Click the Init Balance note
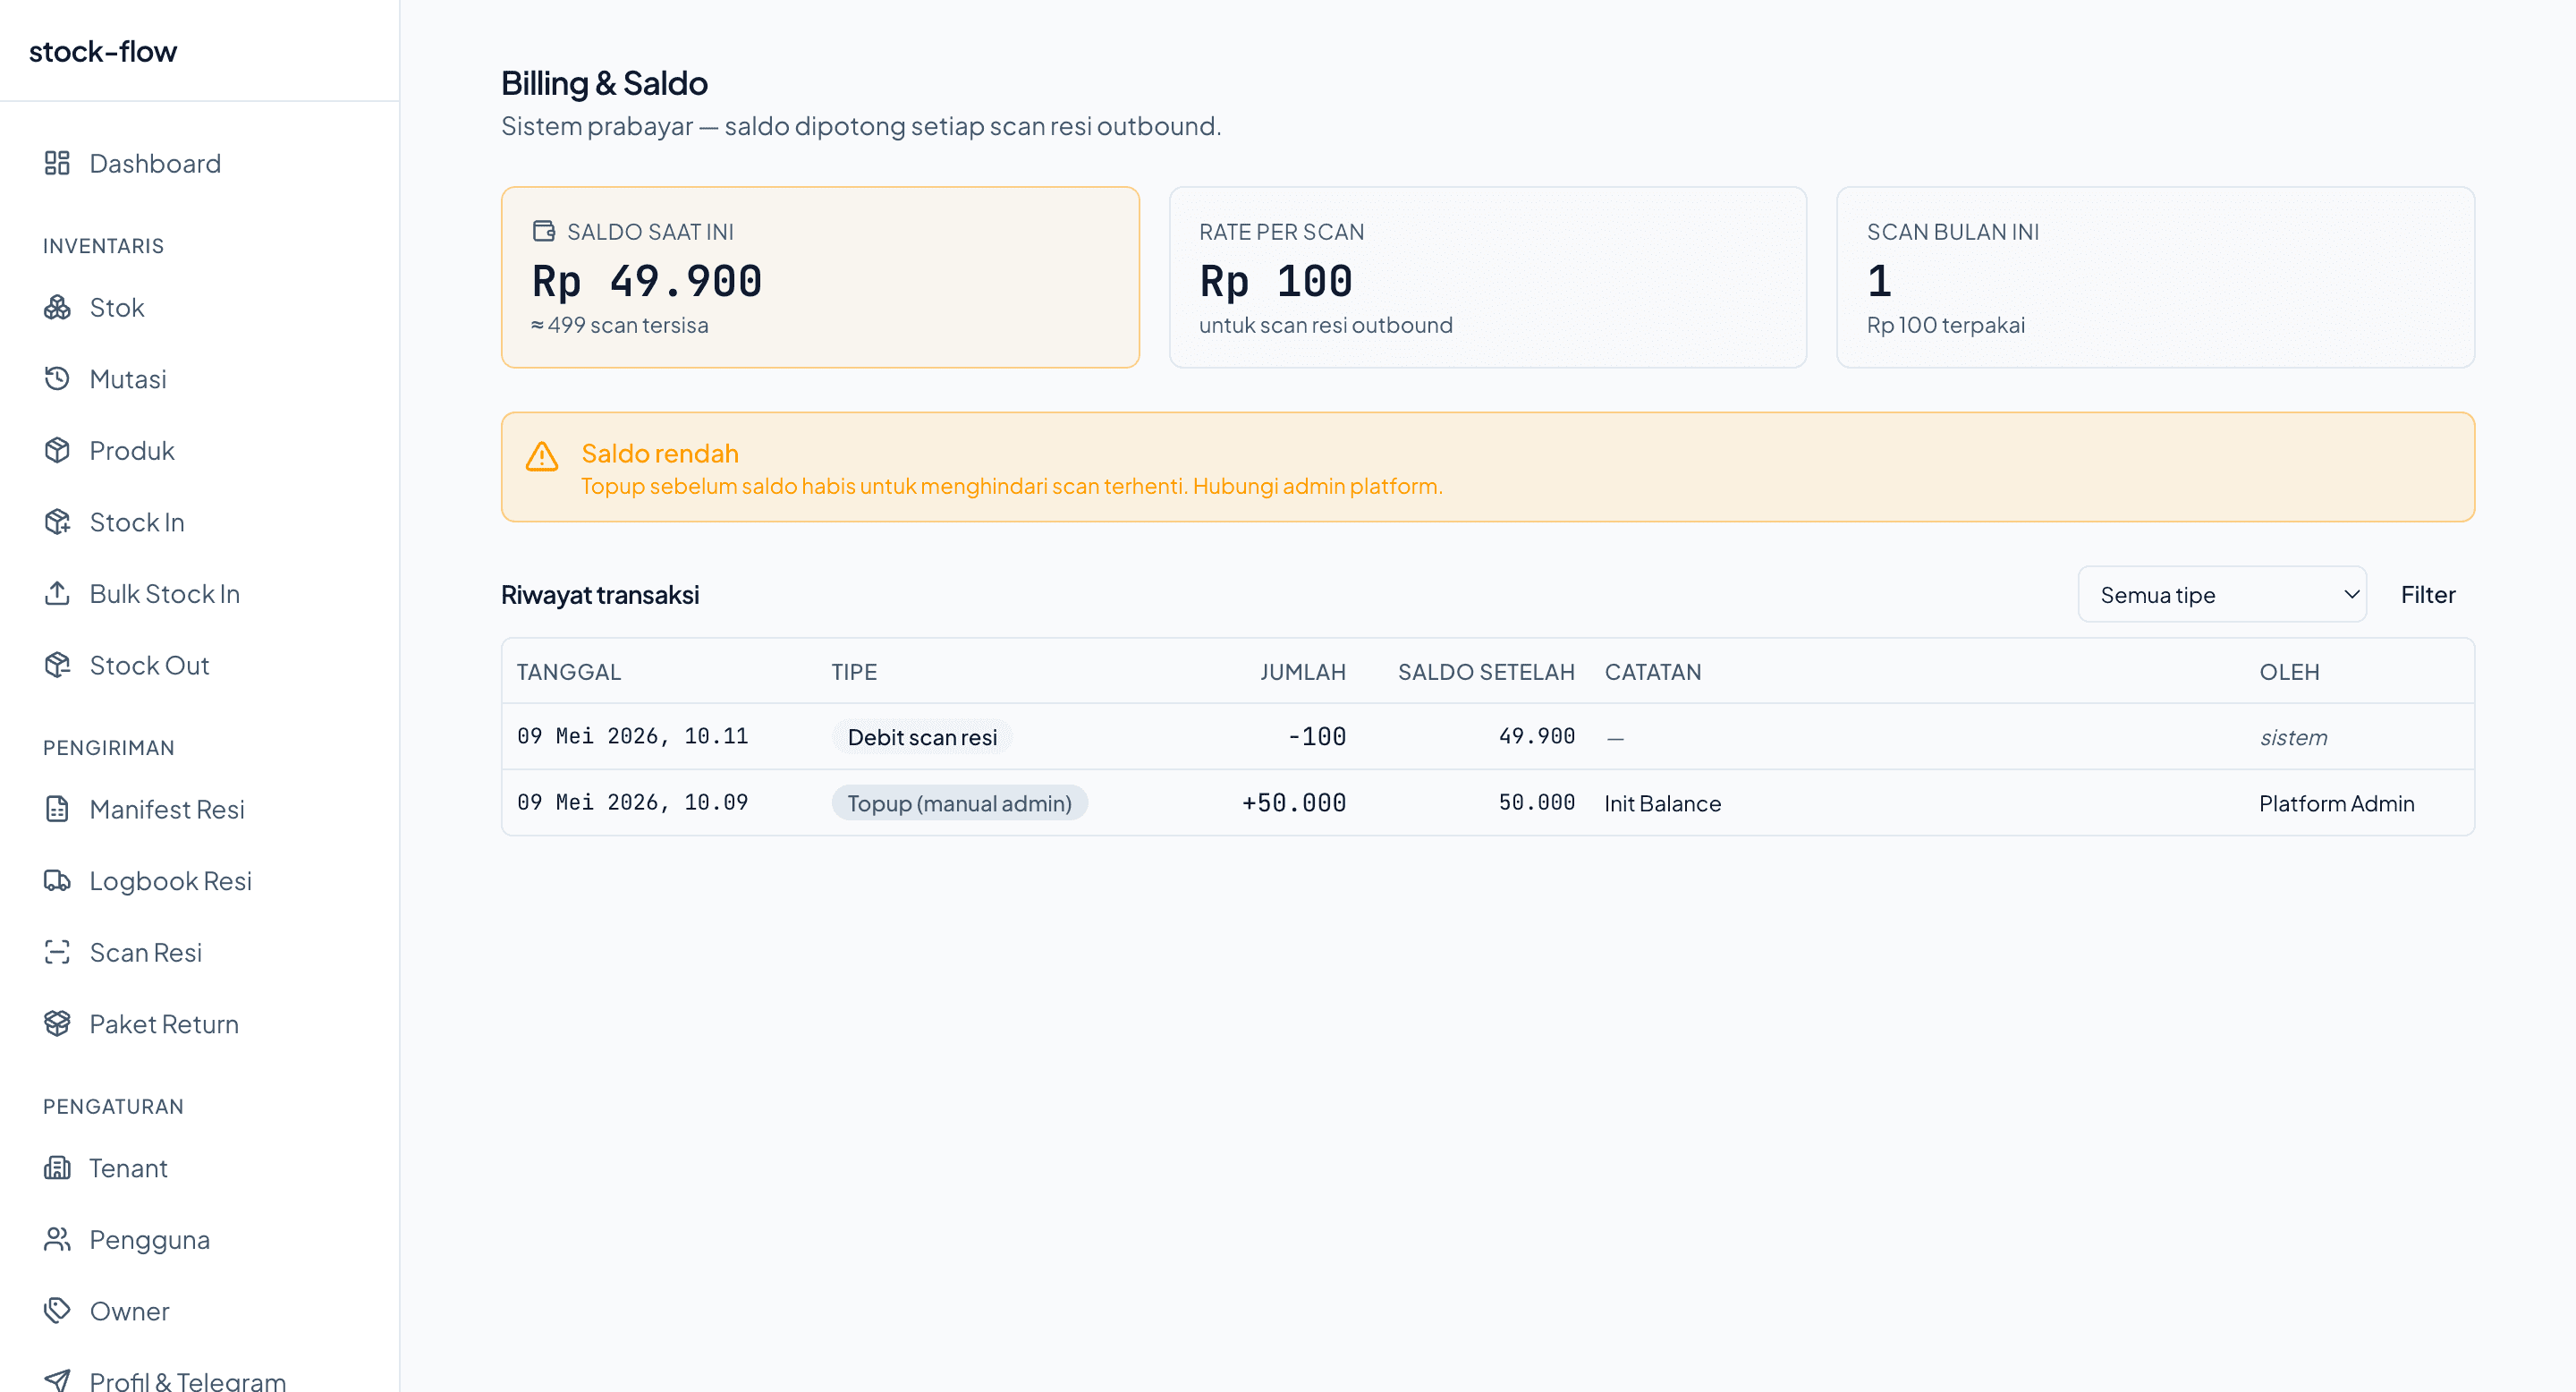 (1662, 803)
